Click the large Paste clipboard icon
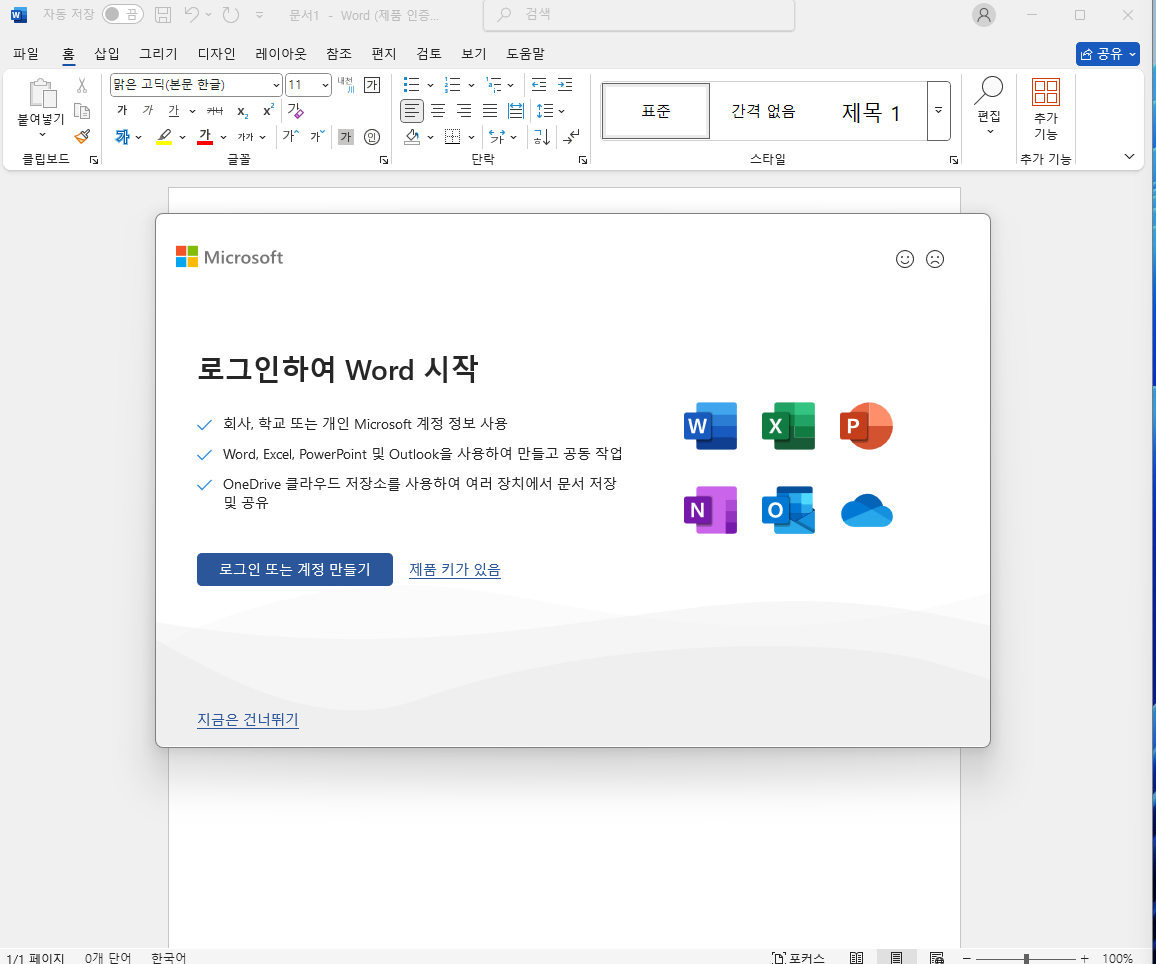 point(42,94)
